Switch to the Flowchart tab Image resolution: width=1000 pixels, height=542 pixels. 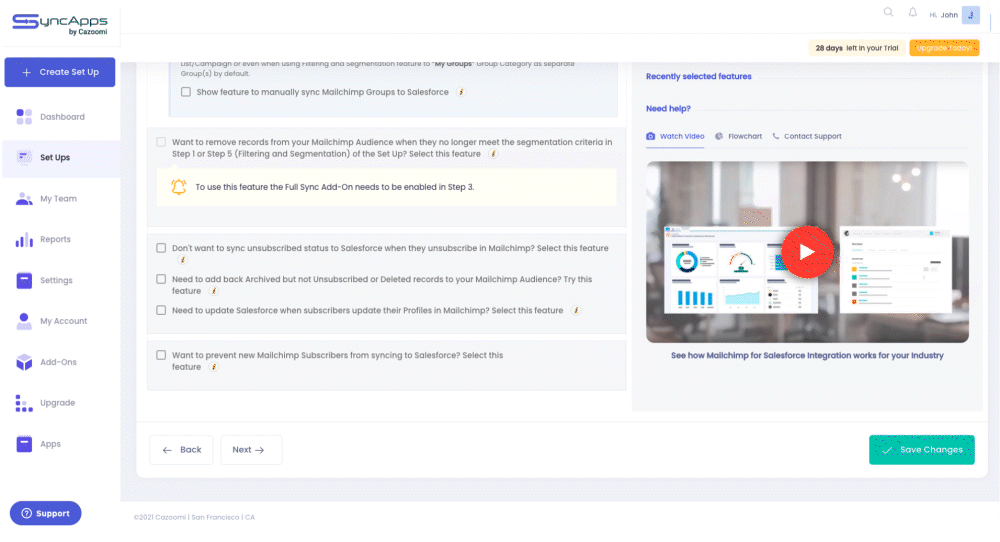[x=739, y=136]
